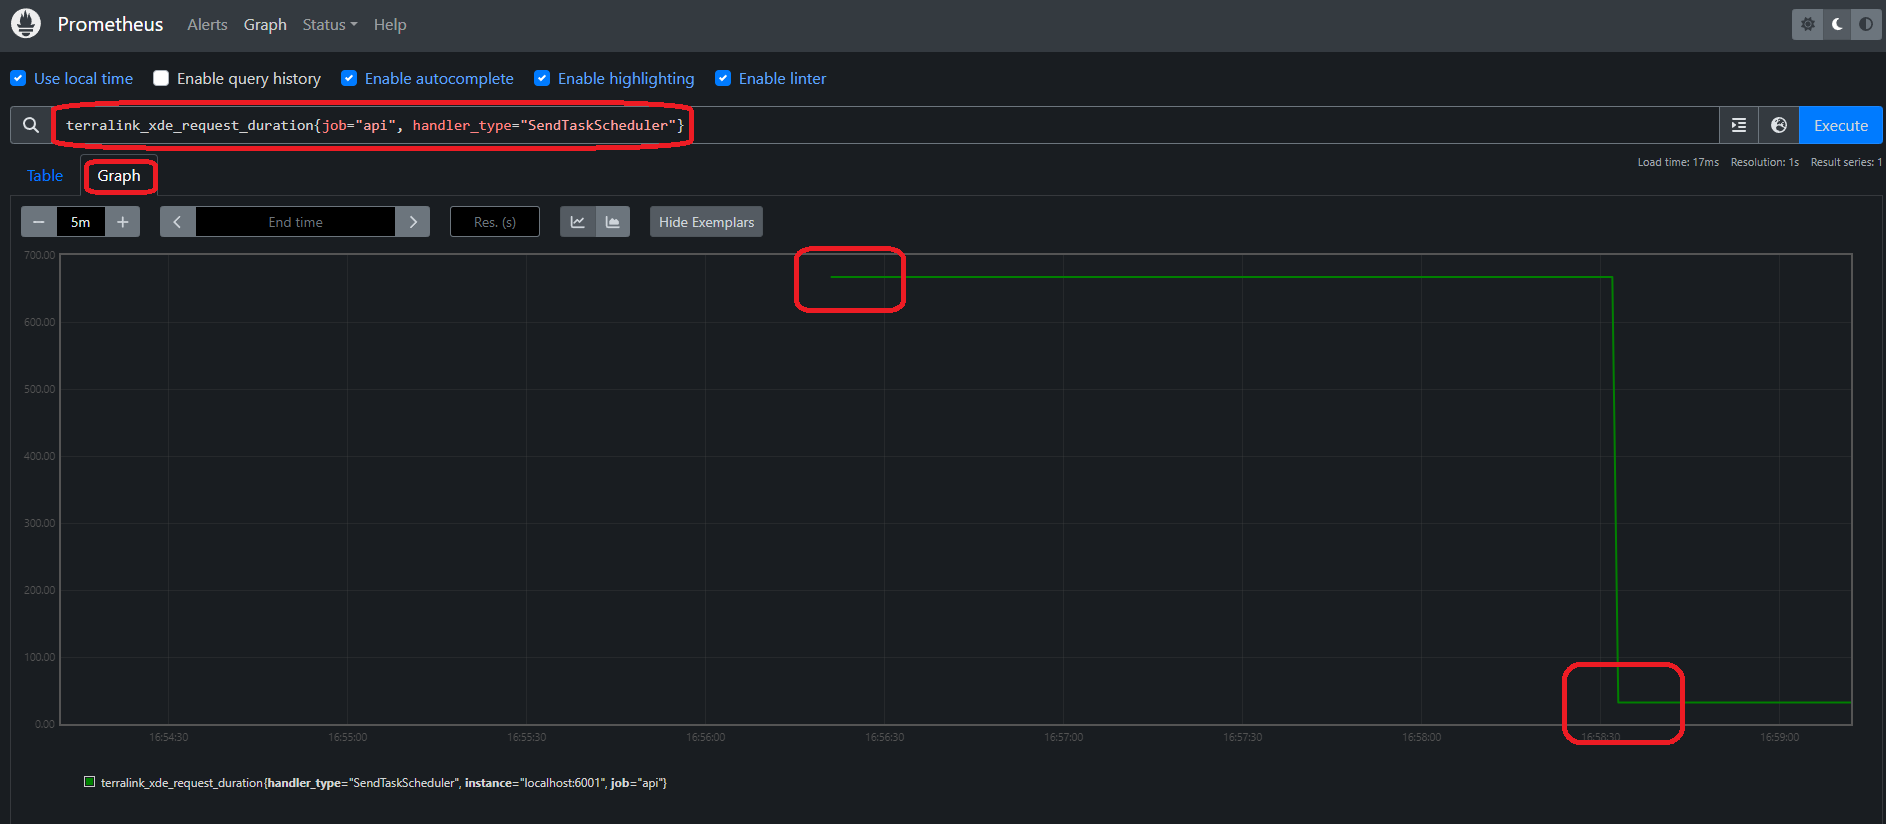Move end time backward with left chevron
1886x824 pixels.
pos(177,222)
